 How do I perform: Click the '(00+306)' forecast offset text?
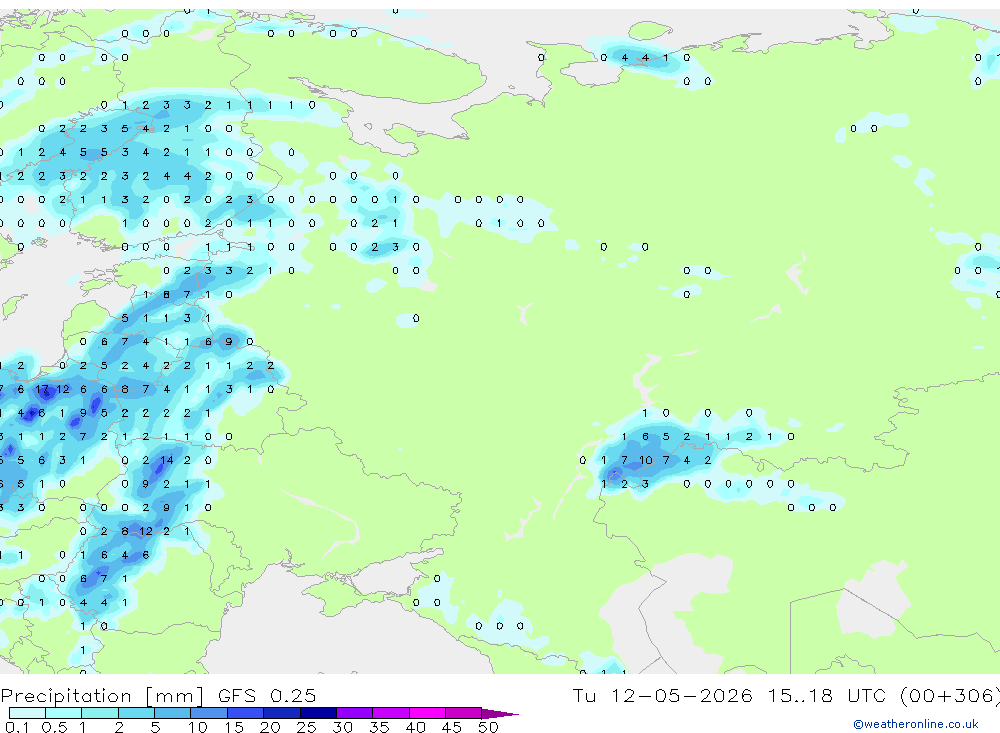[x=950, y=695]
